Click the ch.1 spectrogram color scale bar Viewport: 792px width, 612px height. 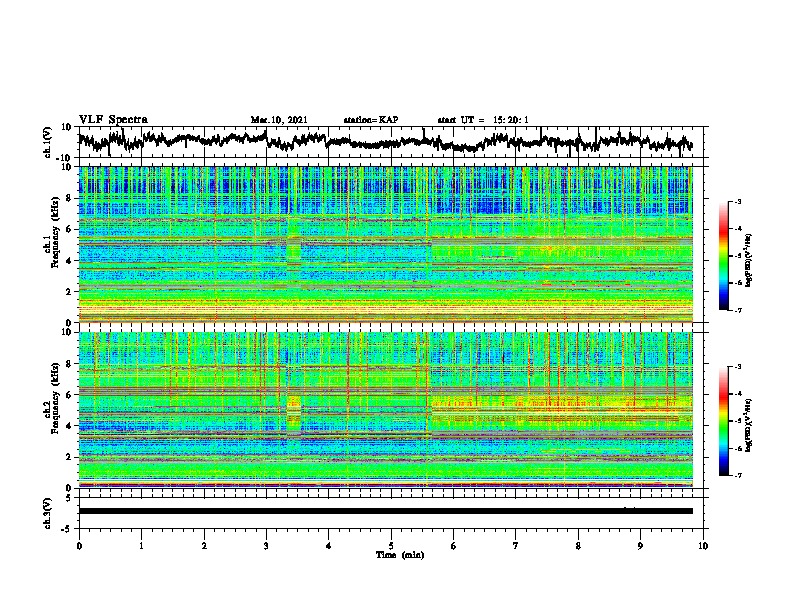[723, 256]
